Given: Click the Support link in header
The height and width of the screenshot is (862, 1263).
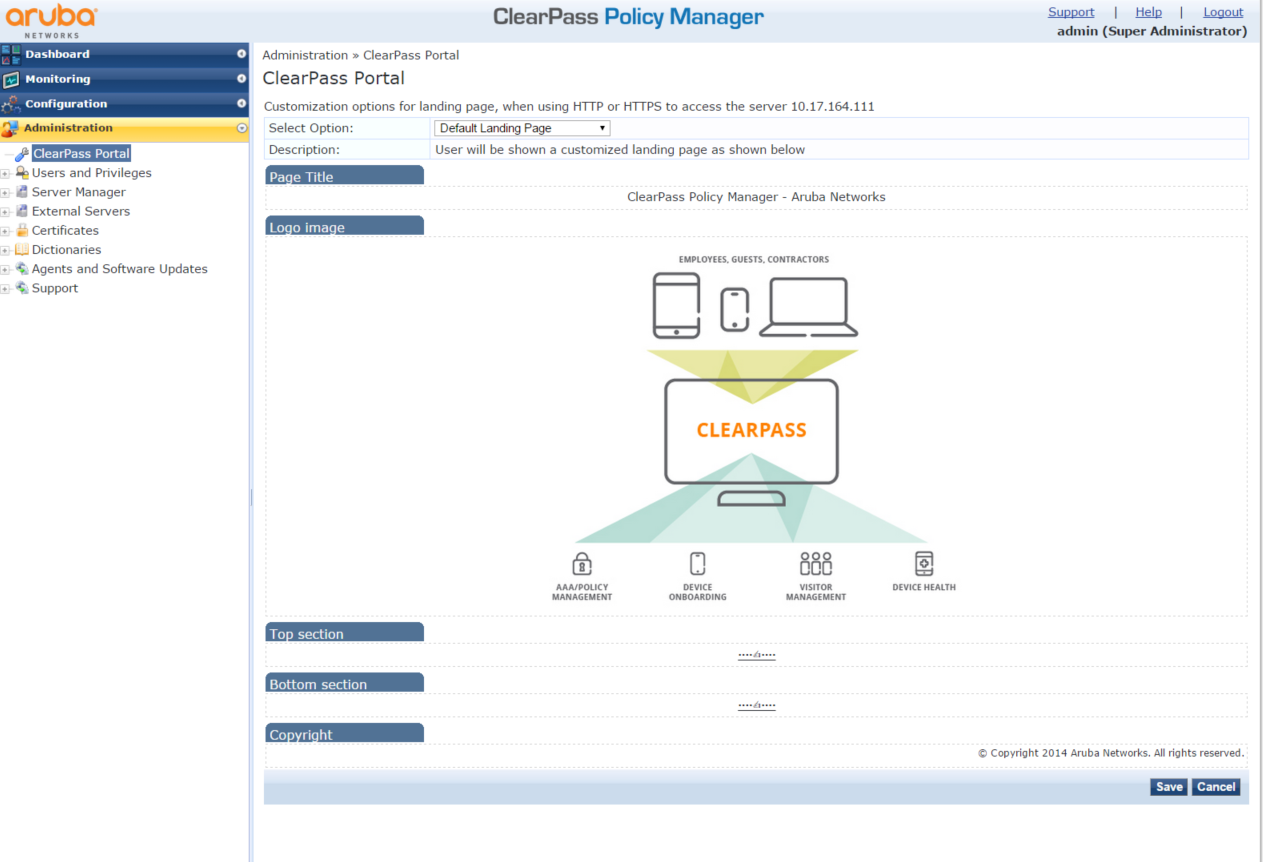Looking at the screenshot, I should click(x=1071, y=12).
